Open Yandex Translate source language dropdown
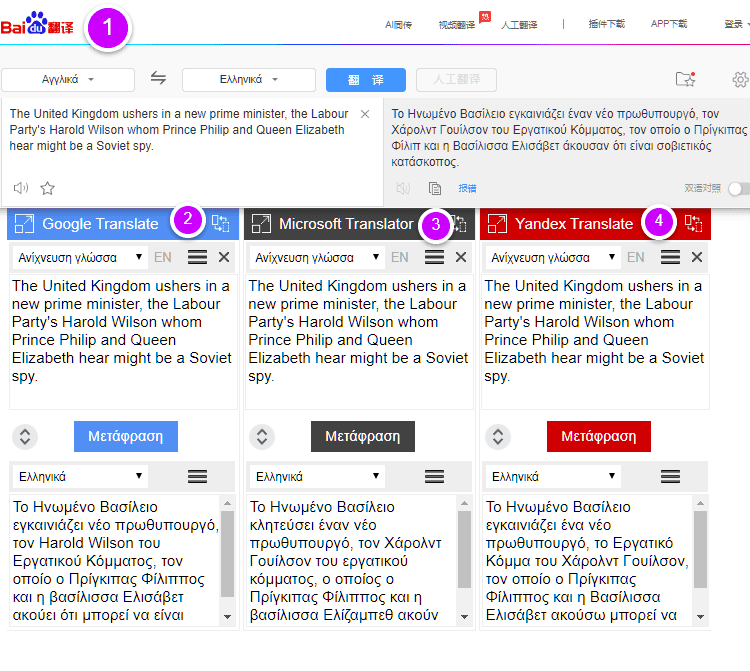 click(x=553, y=257)
